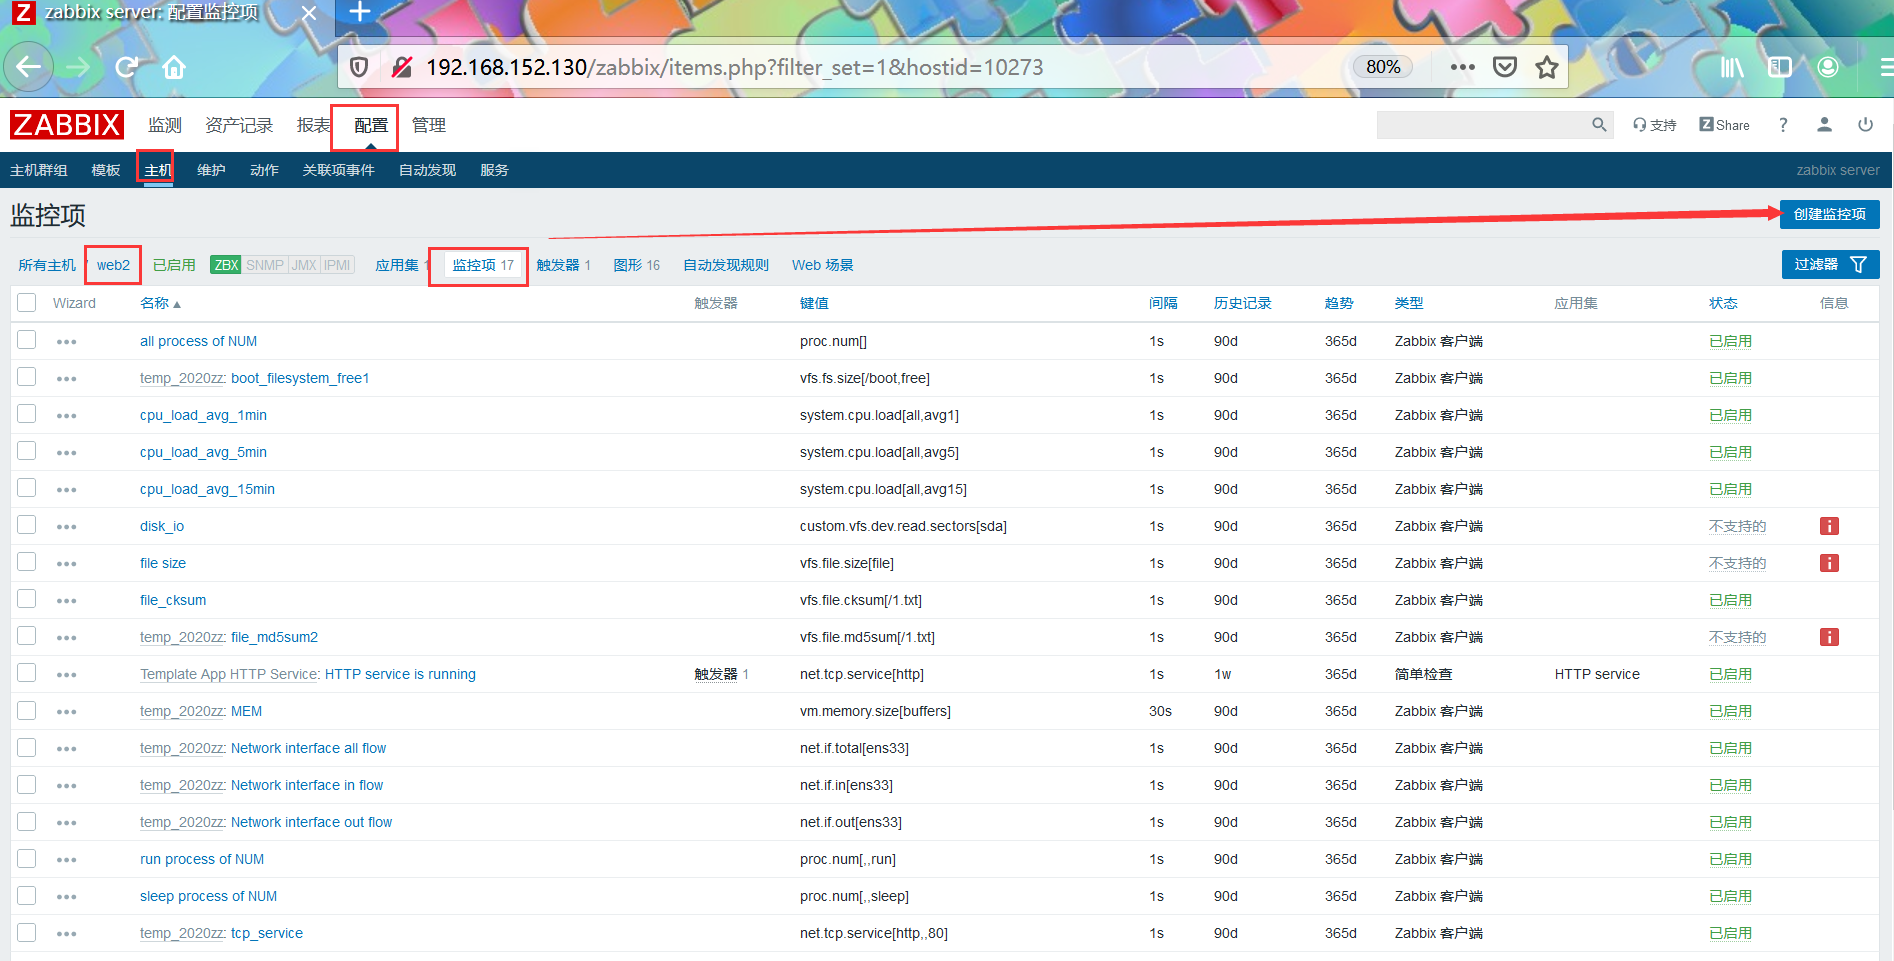Click the browser reload icon
1894x961 pixels.
tap(126, 67)
